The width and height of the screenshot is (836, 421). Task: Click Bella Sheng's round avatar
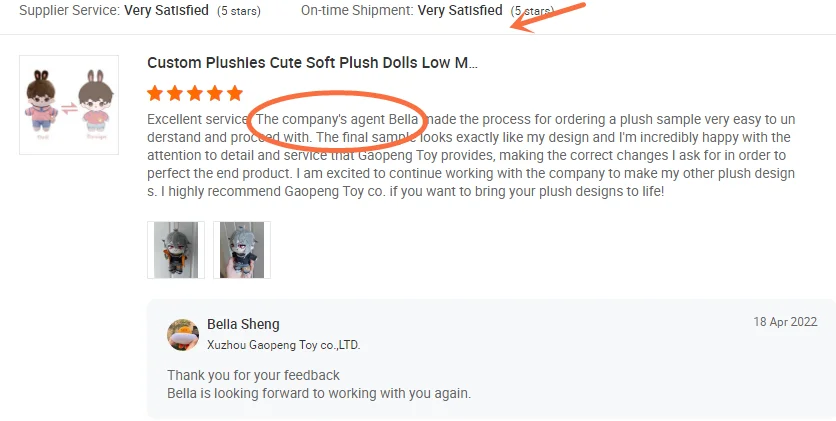[x=182, y=334]
